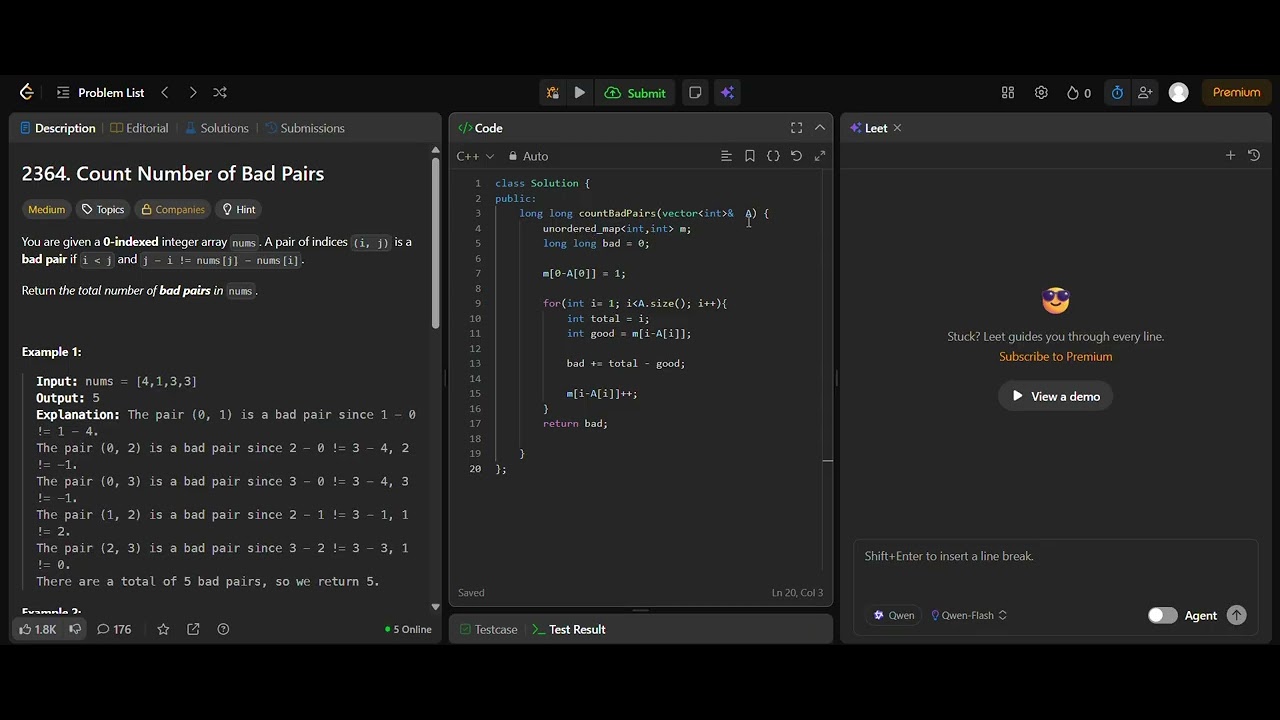The height and width of the screenshot is (720, 1280).
Task: Favorite the problem with star icon
Action: click(163, 629)
